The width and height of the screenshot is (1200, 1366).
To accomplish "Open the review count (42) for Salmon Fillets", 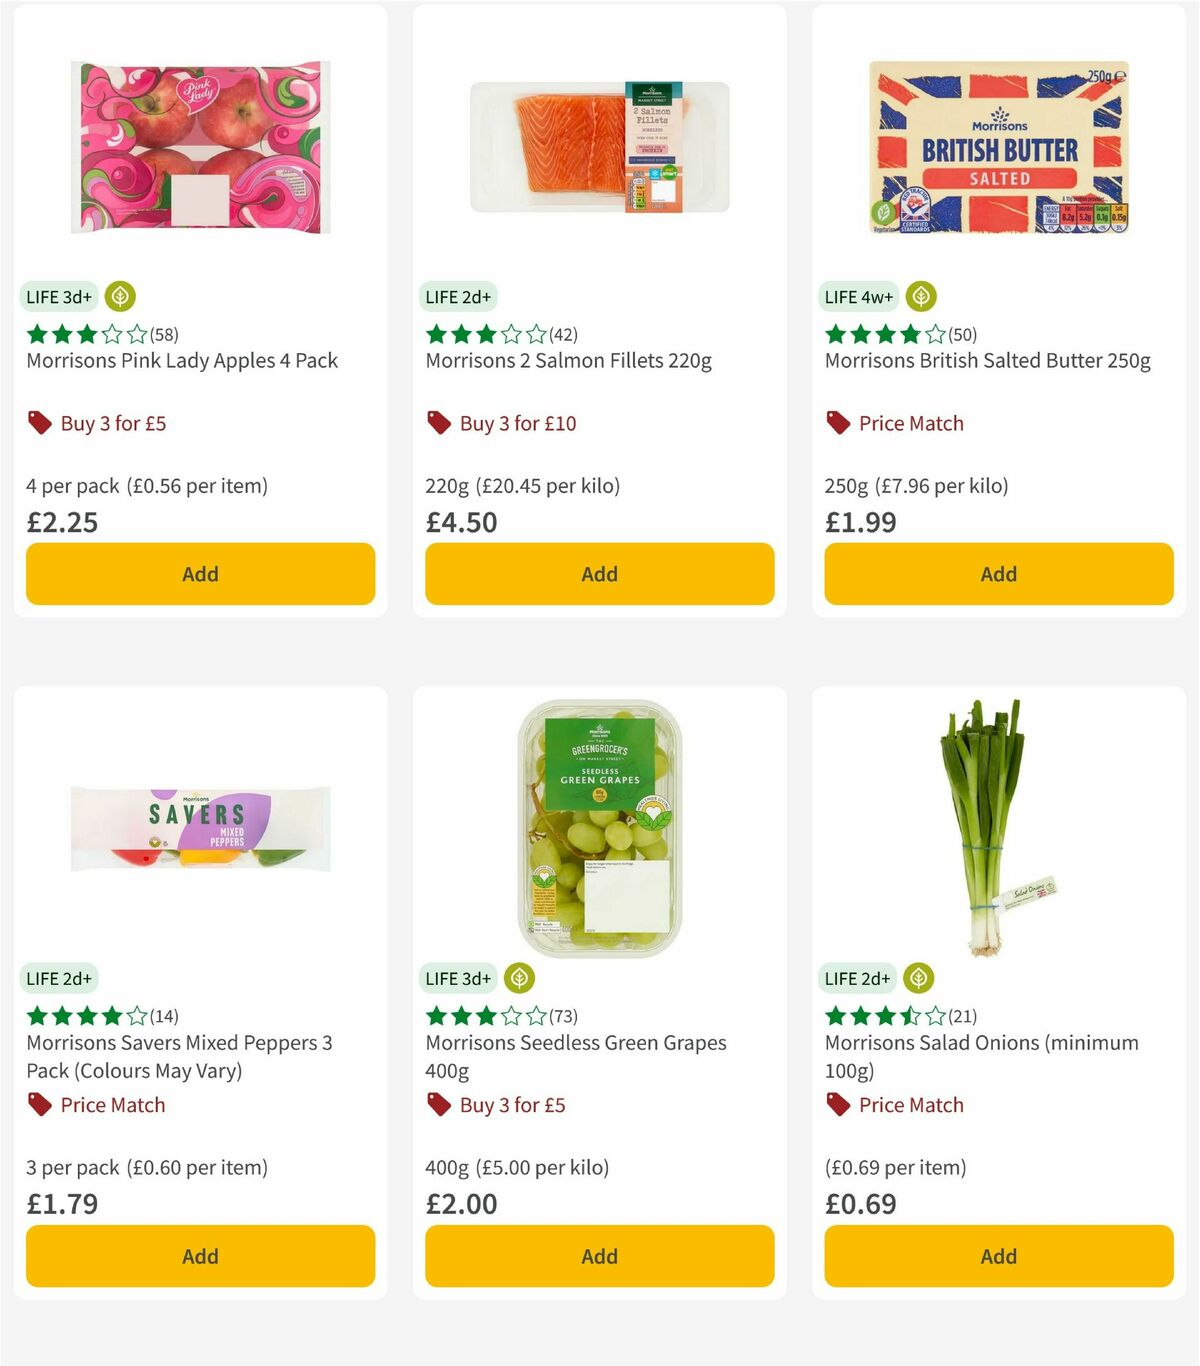I will click(565, 335).
